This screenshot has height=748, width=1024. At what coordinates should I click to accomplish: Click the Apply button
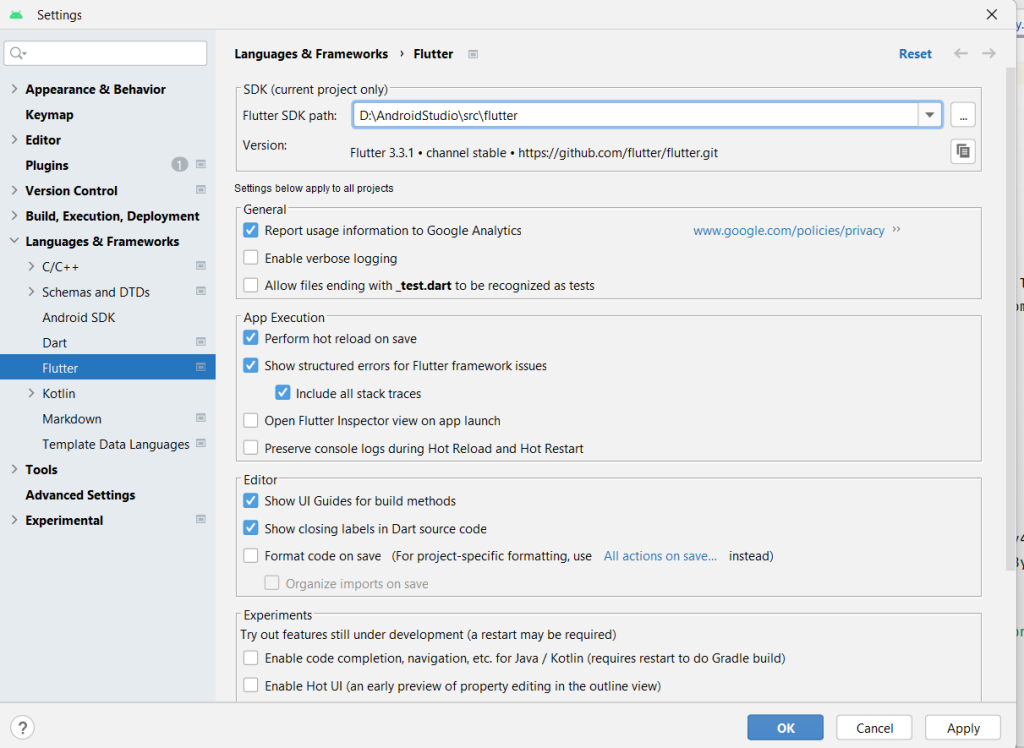(963, 728)
